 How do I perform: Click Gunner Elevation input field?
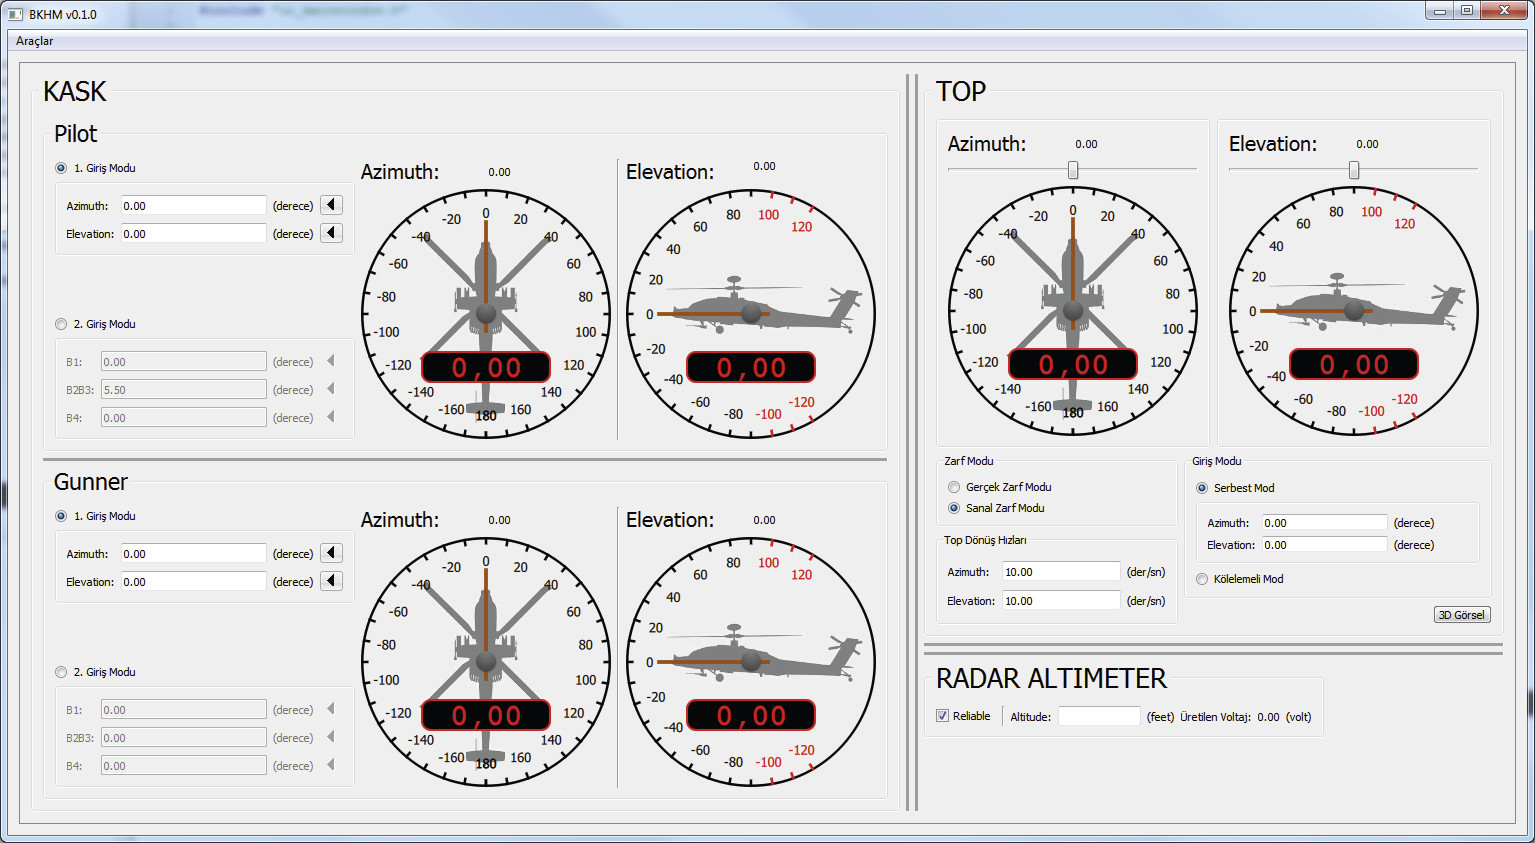[194, 581]
